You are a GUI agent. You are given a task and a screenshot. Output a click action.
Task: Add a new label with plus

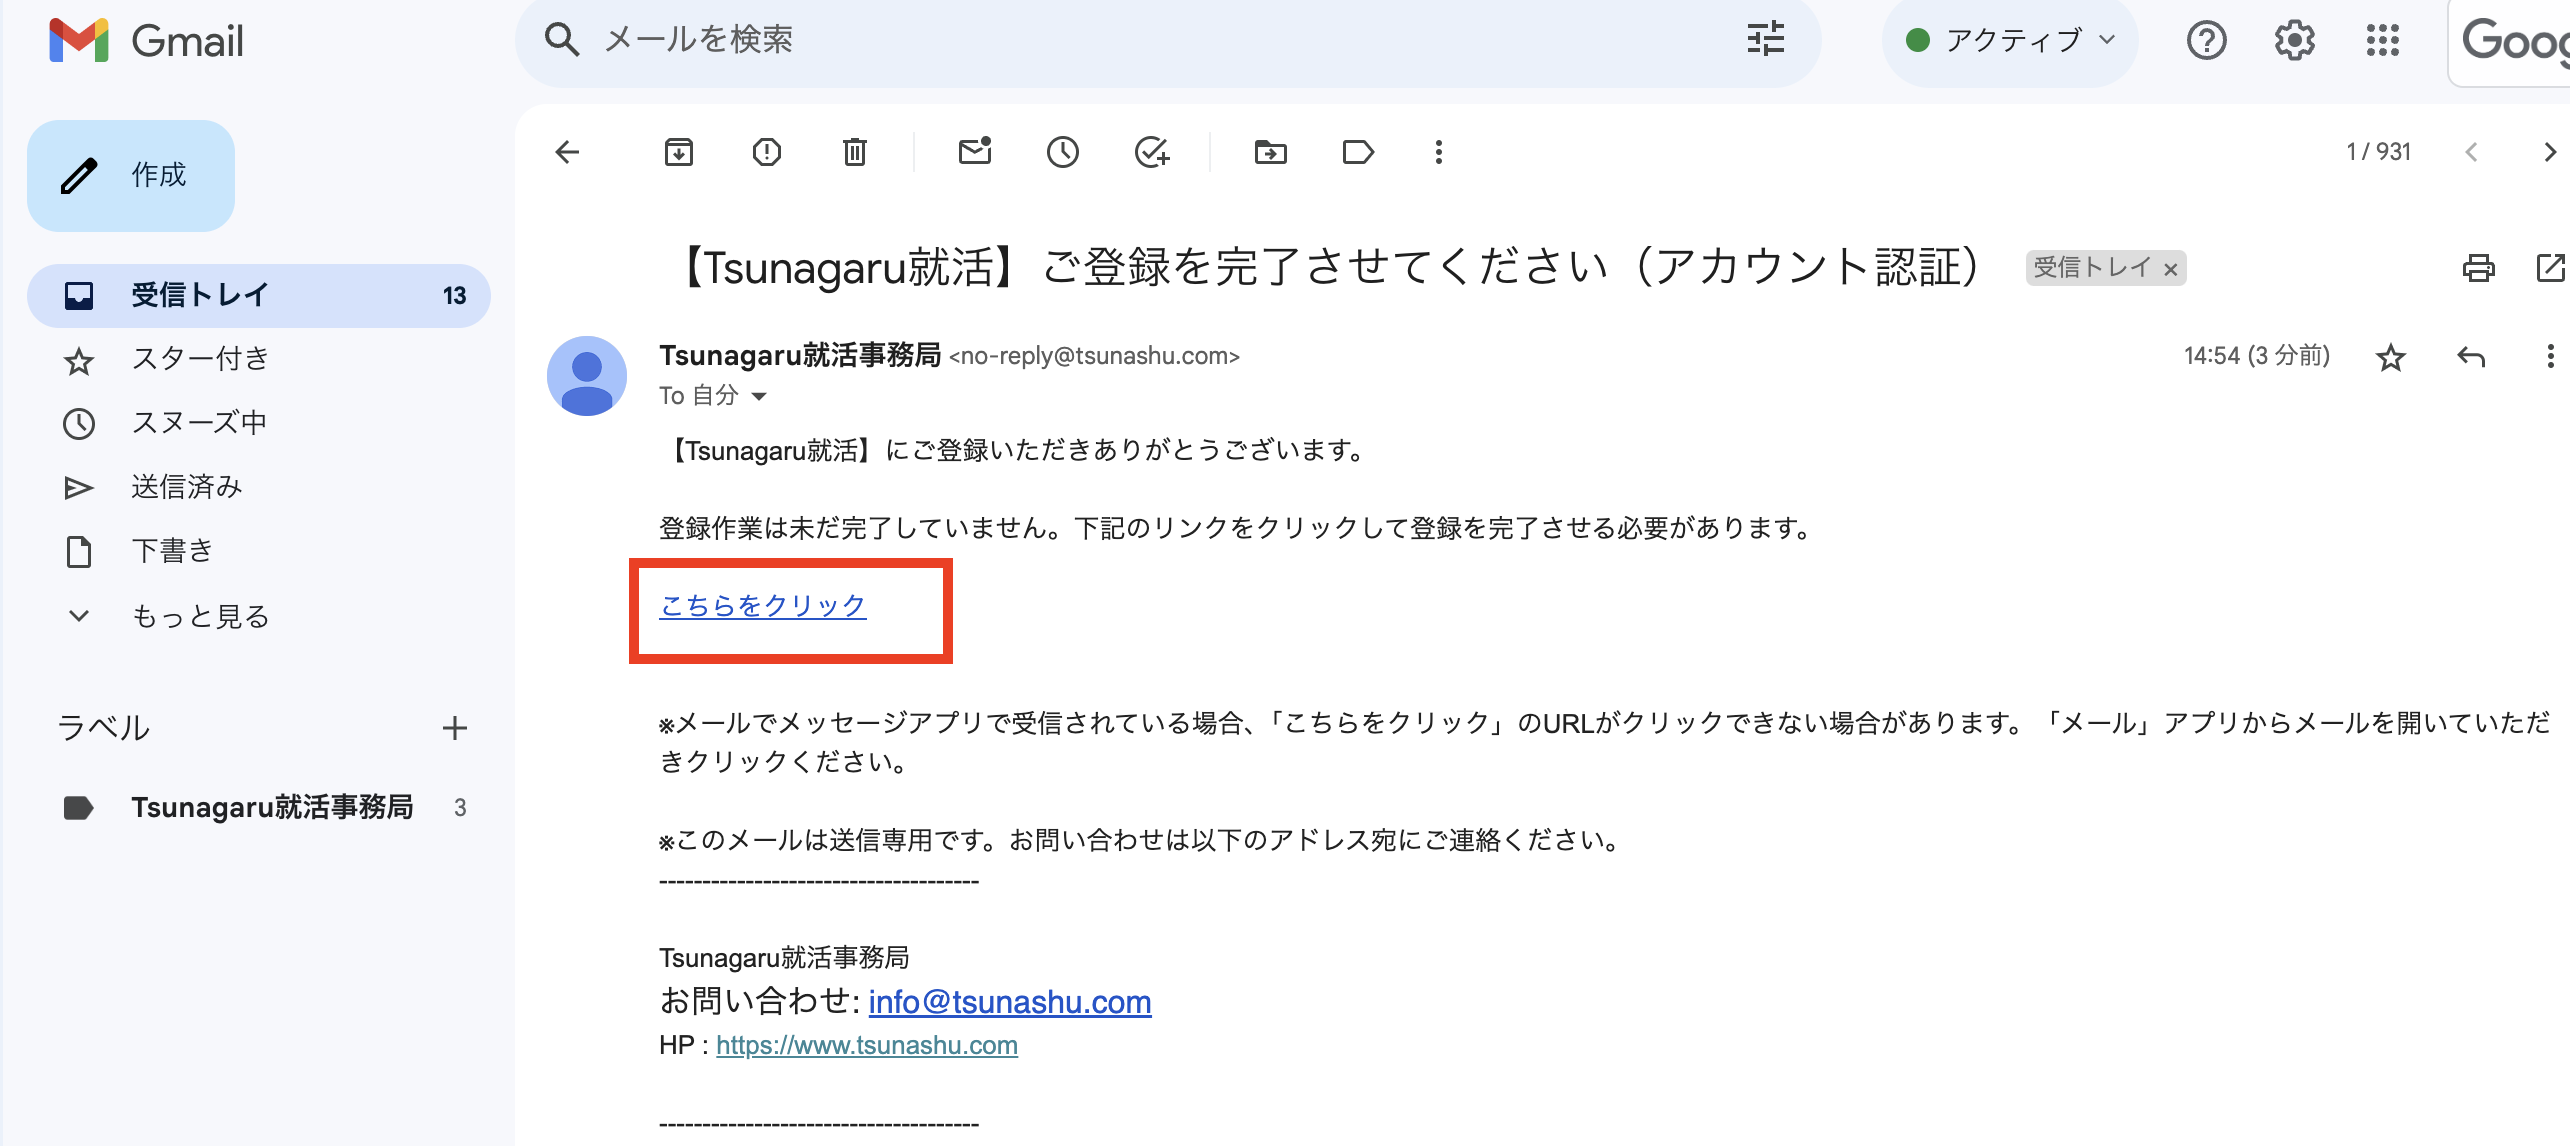(x=455, y=728)
